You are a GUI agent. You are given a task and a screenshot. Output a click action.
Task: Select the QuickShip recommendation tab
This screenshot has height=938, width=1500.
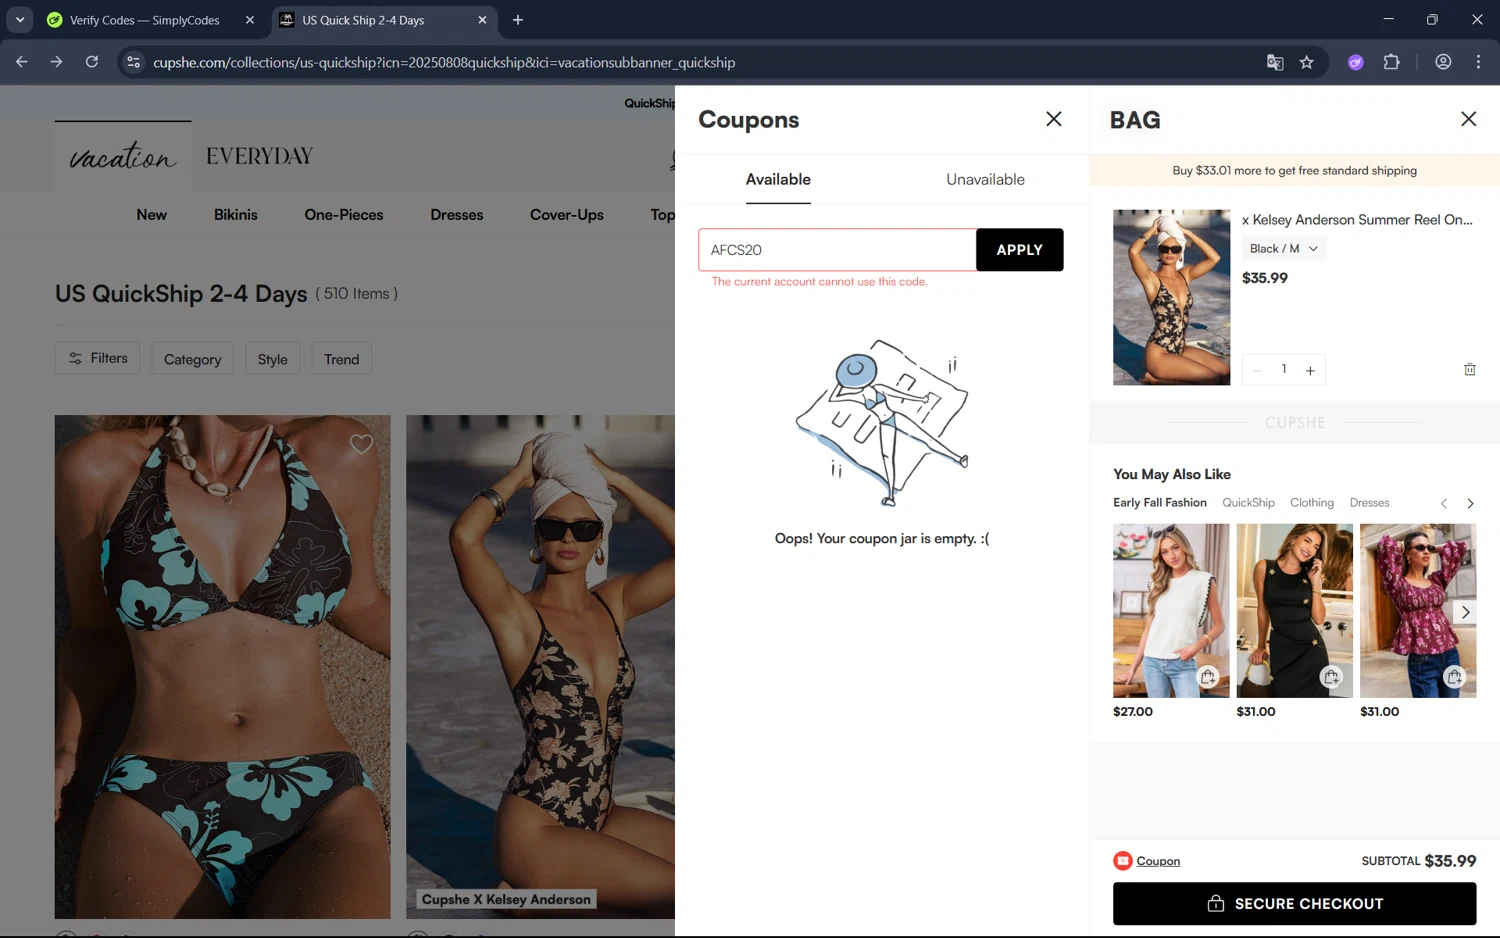pos(1248,503)
